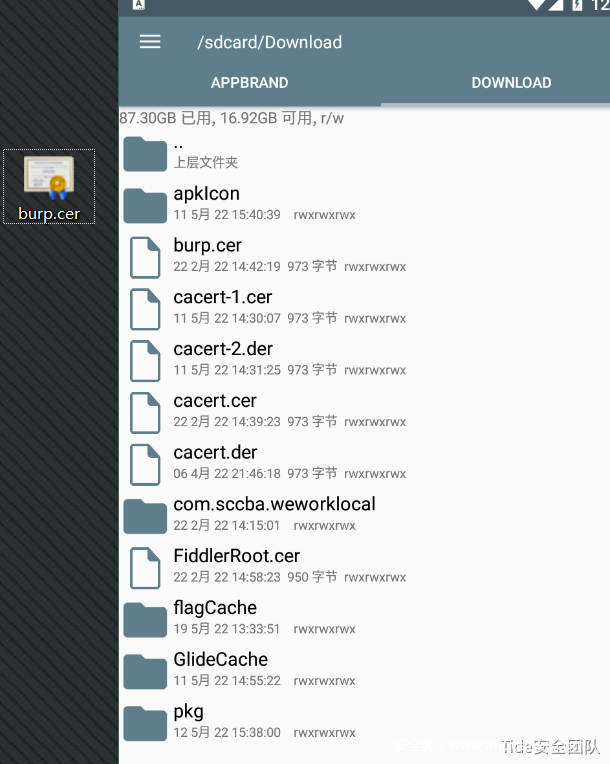Click the storage usage status line 87.30GB
This screenshot has height=764, width=610.
[x=232, y=118]
